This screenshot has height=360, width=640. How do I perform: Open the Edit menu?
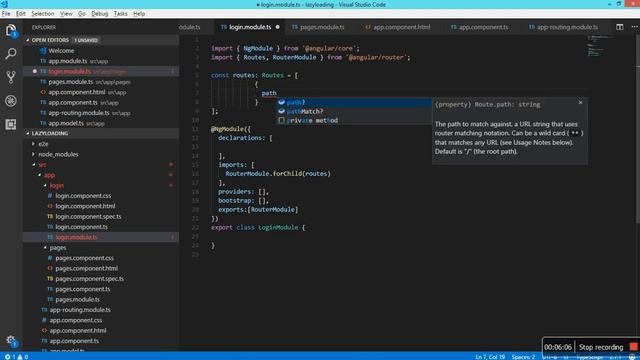click(x=20, y=13)
